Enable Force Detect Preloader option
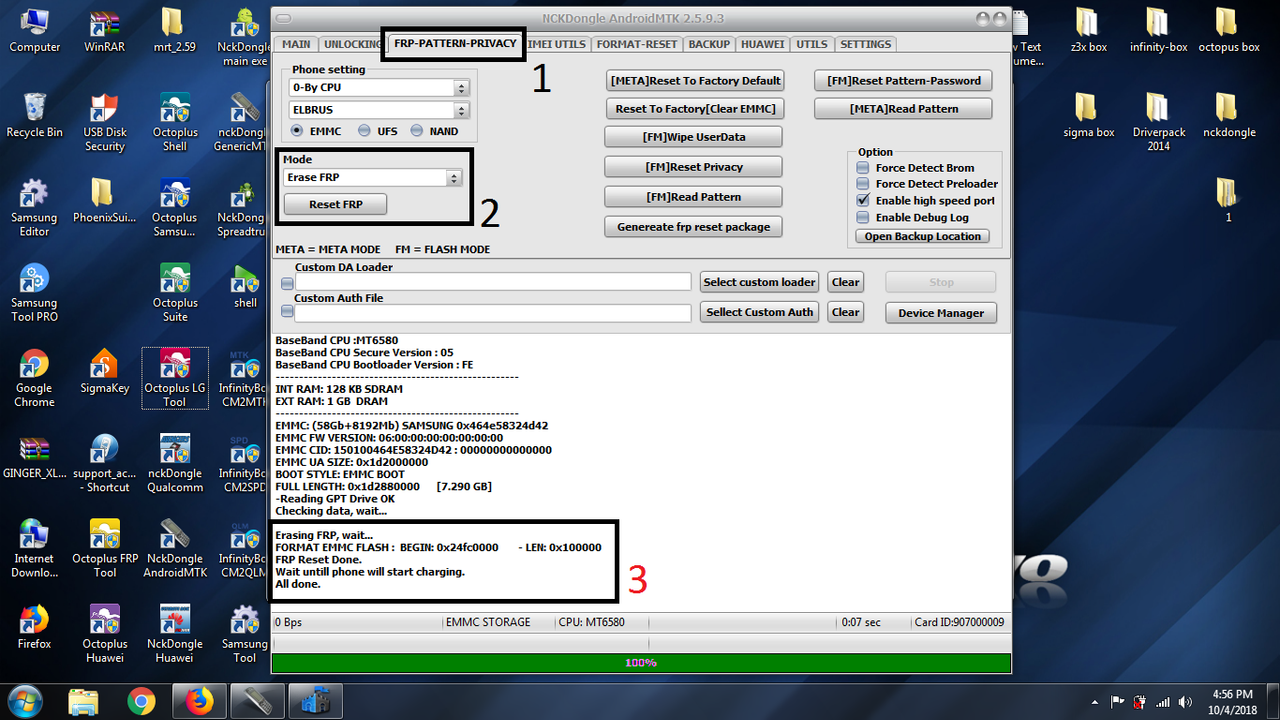The width and height of the screenshot is (1280, 720). tap(863, 184)
